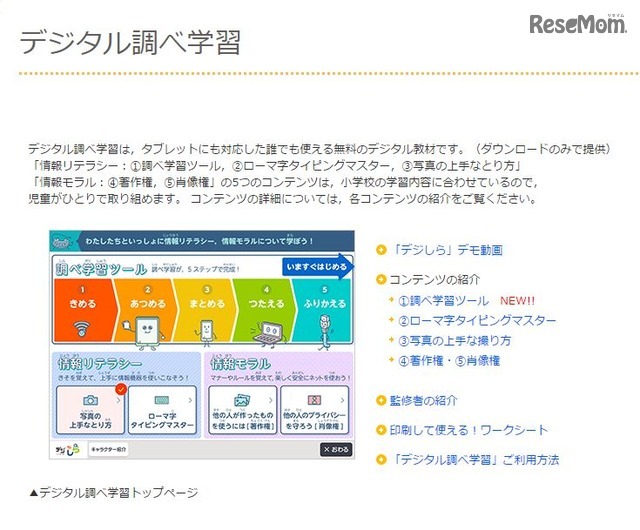Screen dimensions: 640x530
Task: Click the picture icon in 著作権 card
Action: tap(242, 400)
